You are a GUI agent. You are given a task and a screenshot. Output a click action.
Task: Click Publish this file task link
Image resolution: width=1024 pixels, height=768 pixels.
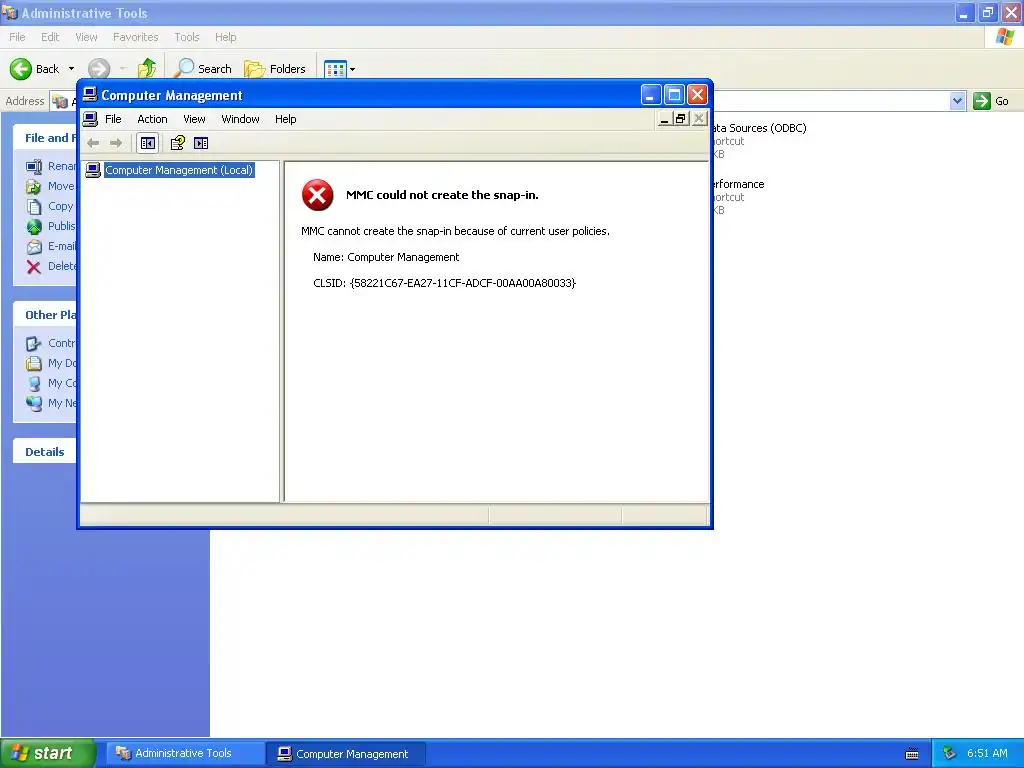click(51, 226)
